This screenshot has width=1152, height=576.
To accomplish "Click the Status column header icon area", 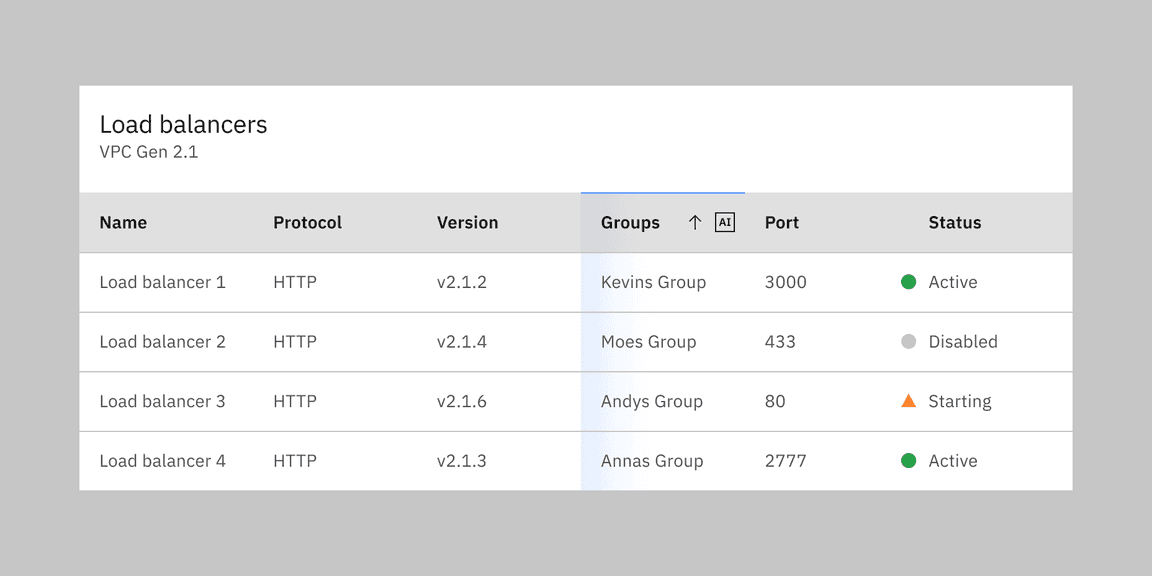I will pyautogui.click(x=954, y=222).
